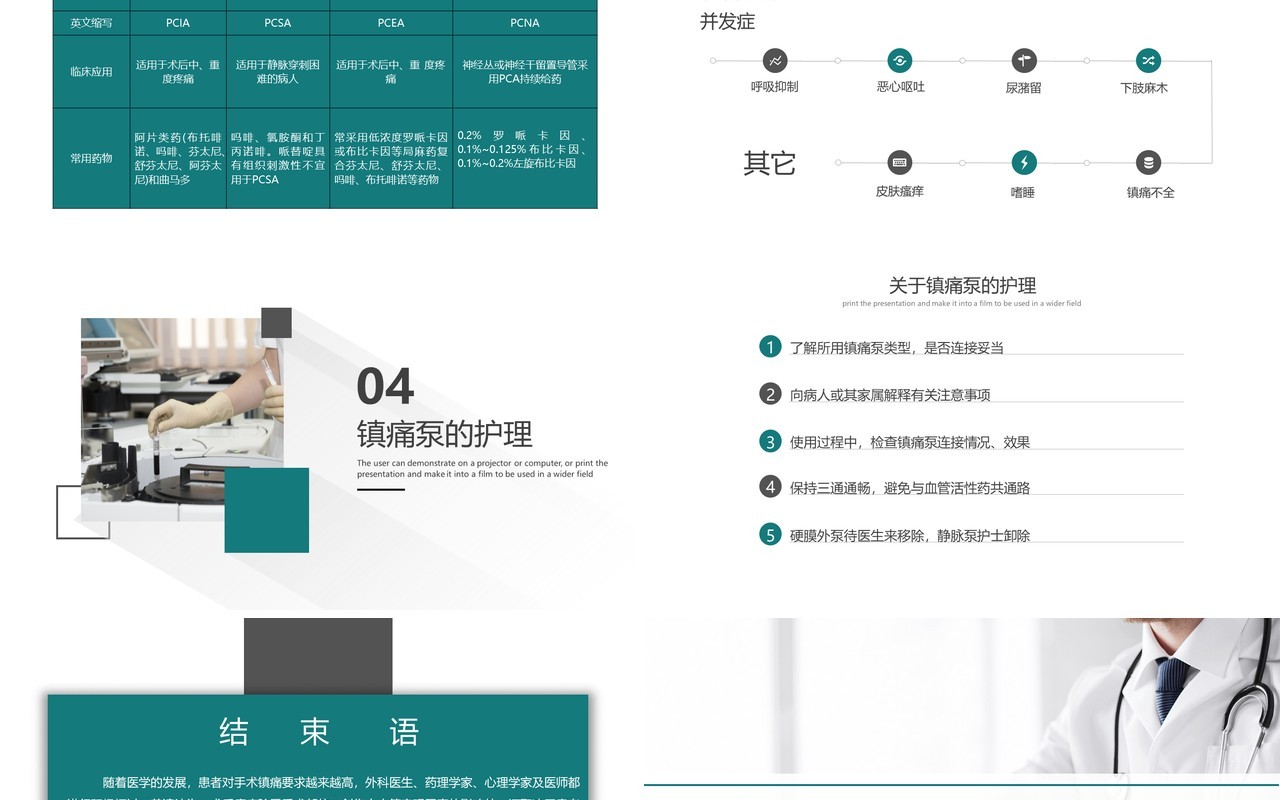Screen dimensions: 1280x800
Task: Click the 镇痛不全 database icon
Action: tap(1149, 162)
